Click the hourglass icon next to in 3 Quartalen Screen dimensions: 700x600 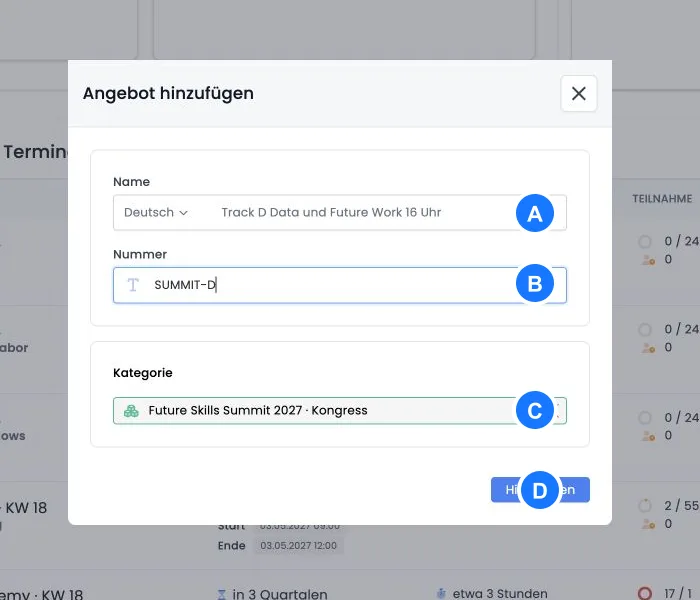point(221,594)
